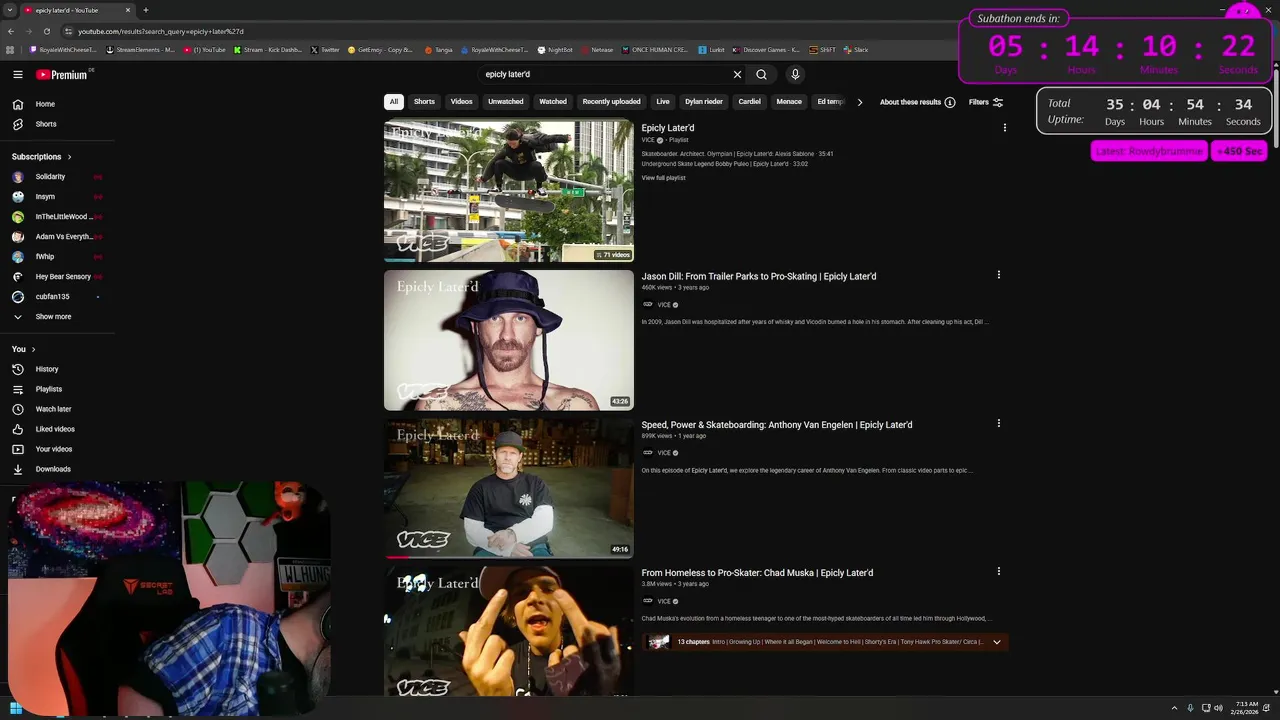Select the Live filter chip
The height and width of the screenshot is (720, 1280).
pos(663,102)
